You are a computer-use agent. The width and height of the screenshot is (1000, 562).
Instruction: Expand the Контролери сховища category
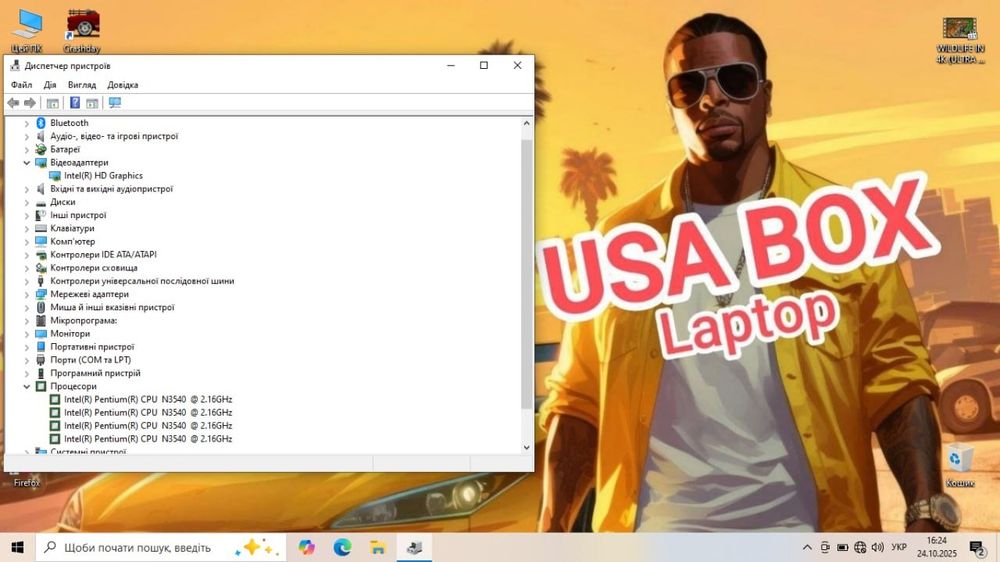pyautogui.click(x=27, y=268)
